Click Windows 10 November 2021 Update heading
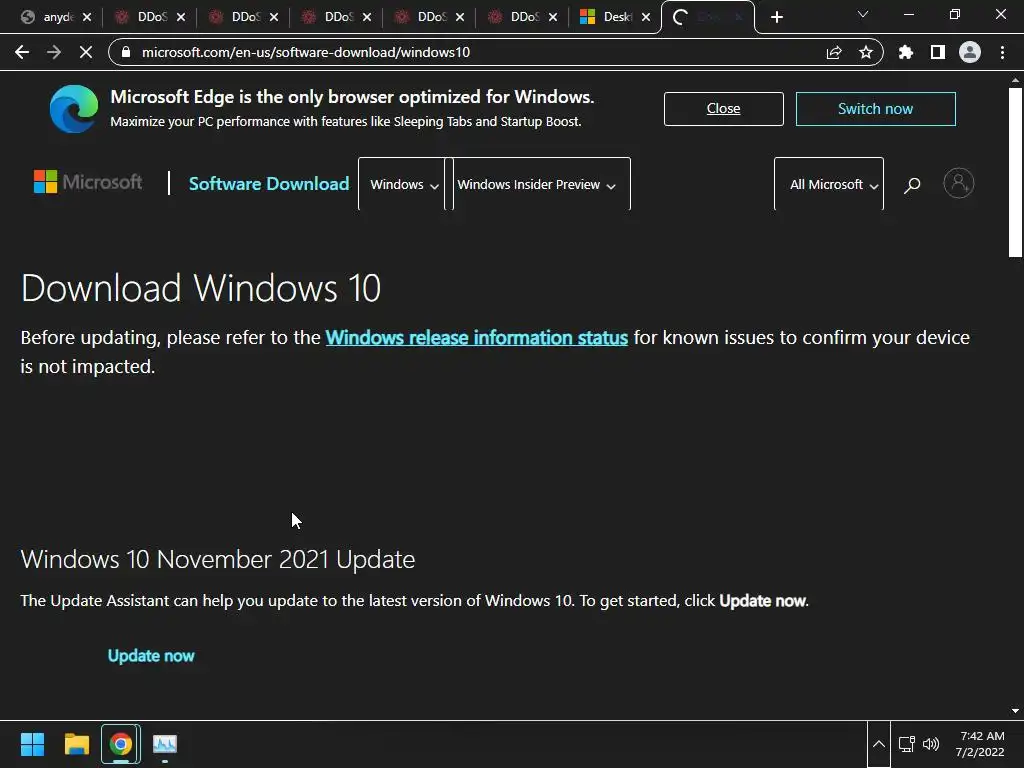 pyautogui.click(x=217, y=560)
